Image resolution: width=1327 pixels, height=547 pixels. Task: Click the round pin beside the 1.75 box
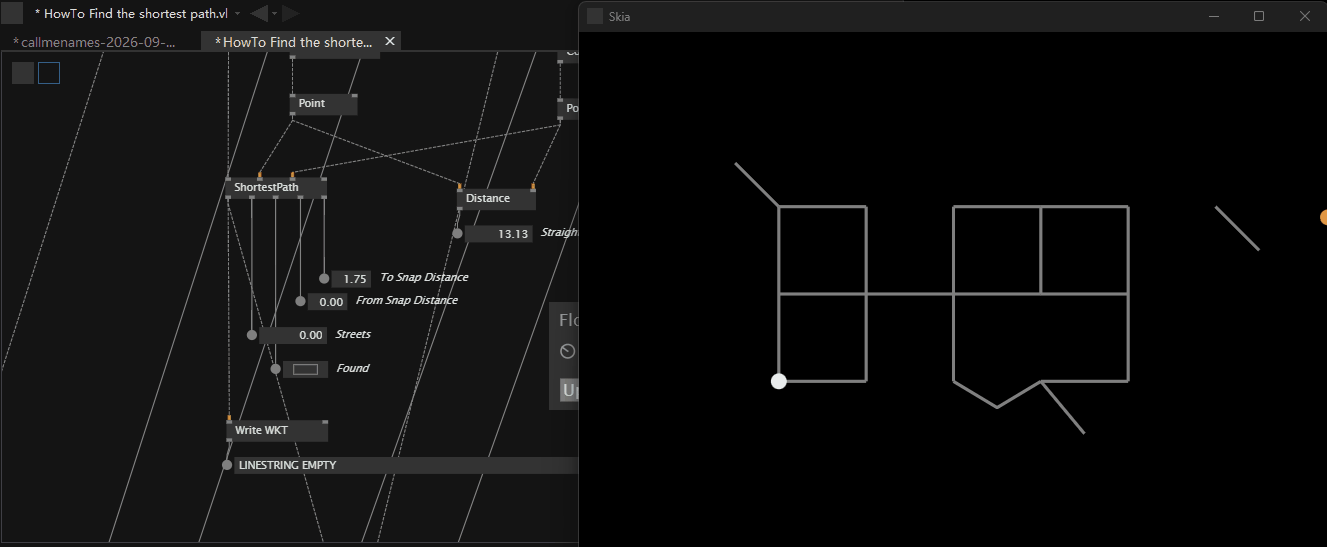point(324,279)
